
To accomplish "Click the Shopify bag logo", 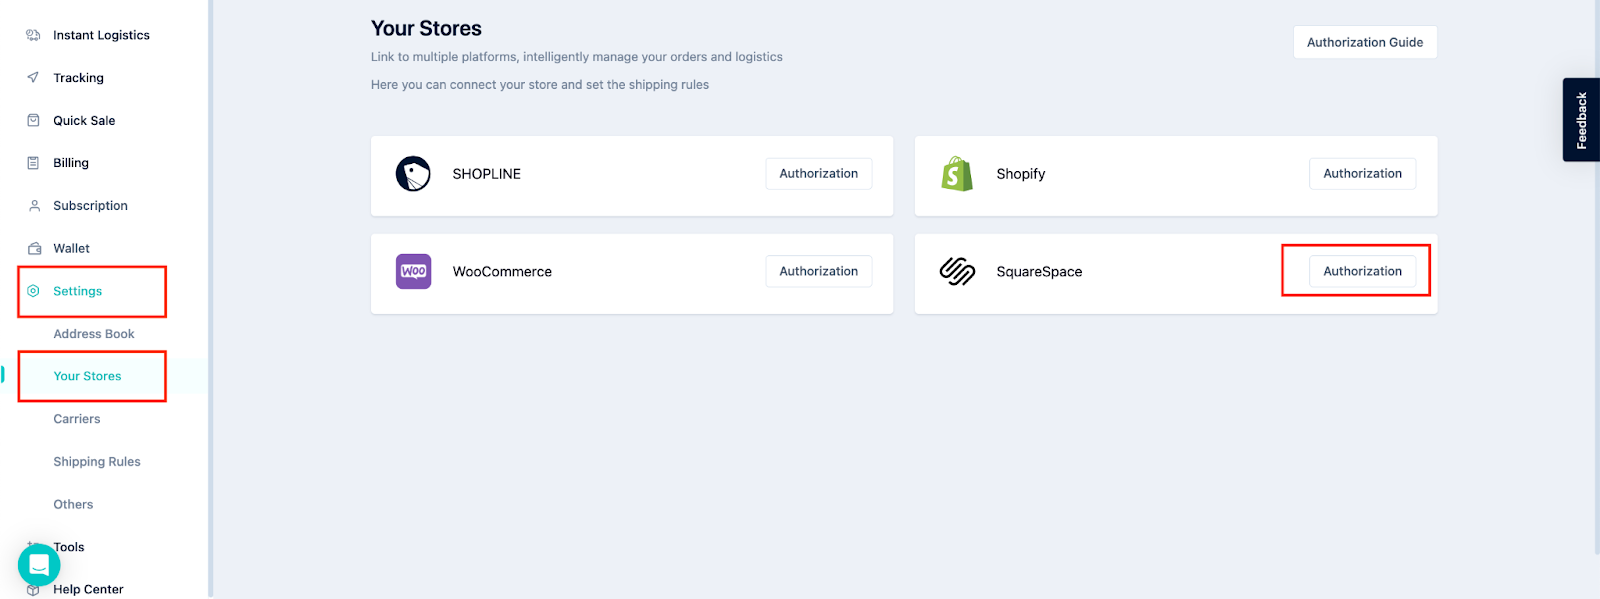I will tap(957, 174).
